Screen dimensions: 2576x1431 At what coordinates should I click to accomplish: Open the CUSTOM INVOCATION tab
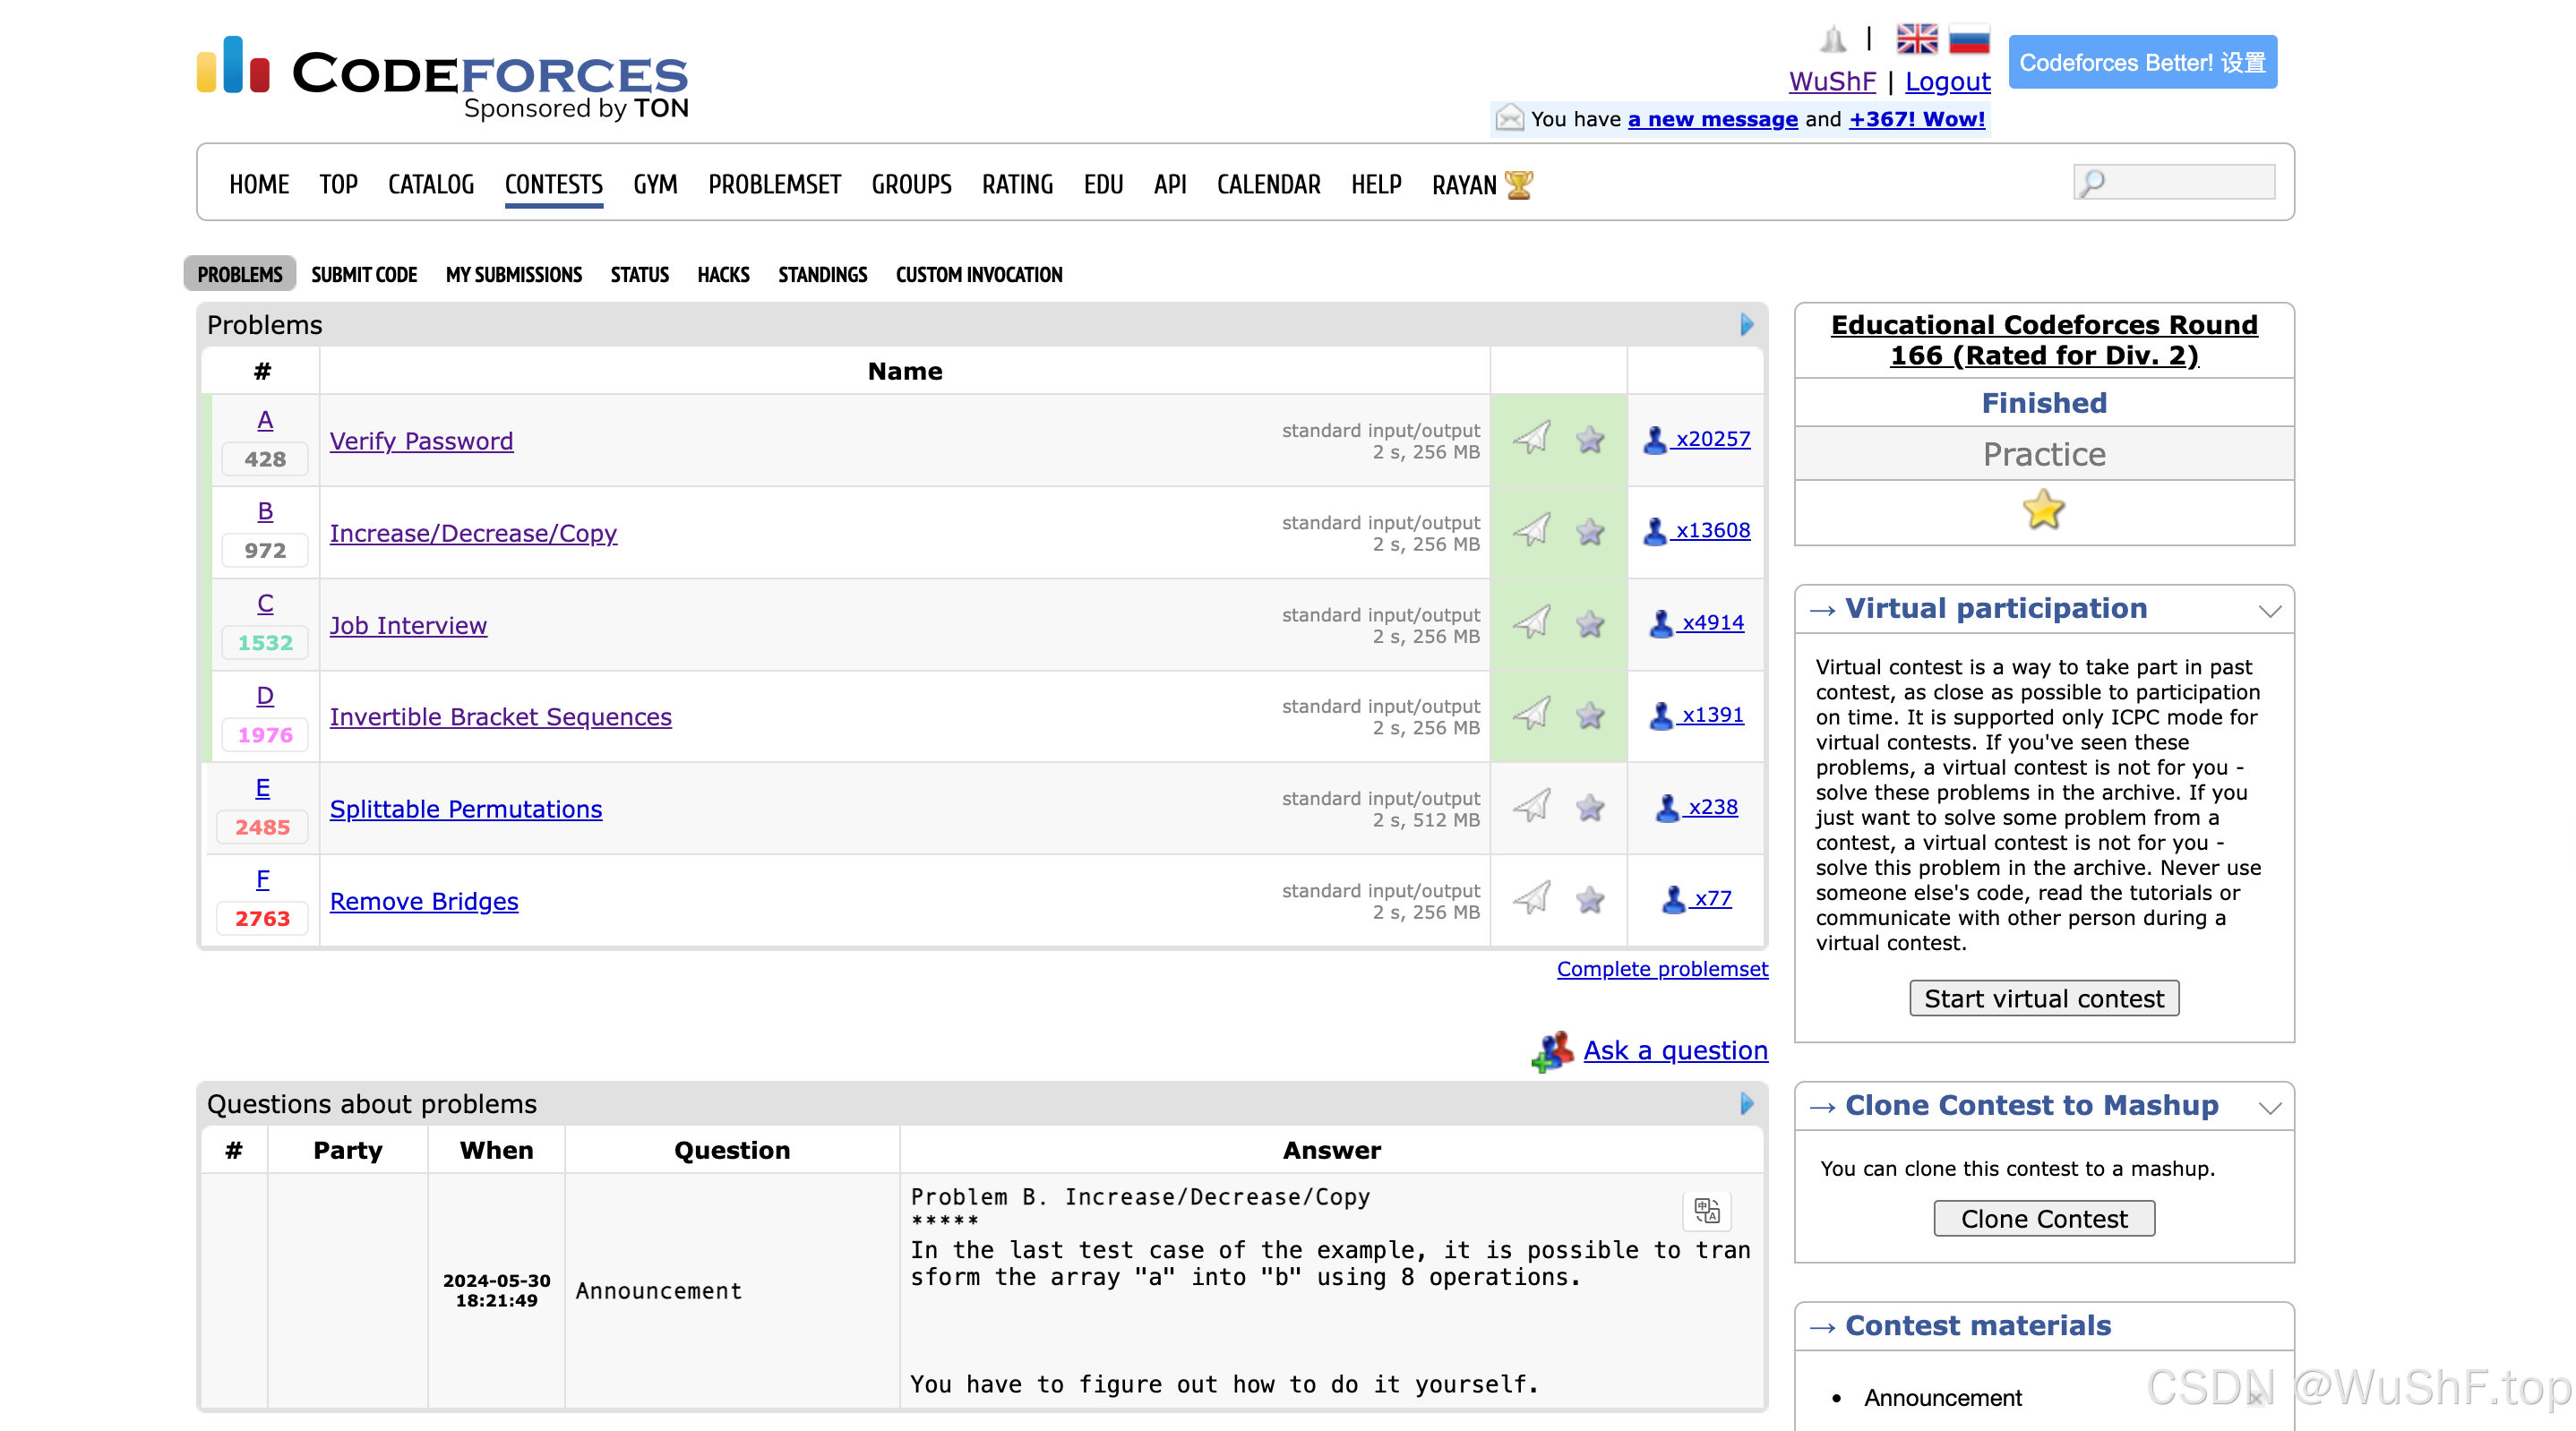pos(979,274)
